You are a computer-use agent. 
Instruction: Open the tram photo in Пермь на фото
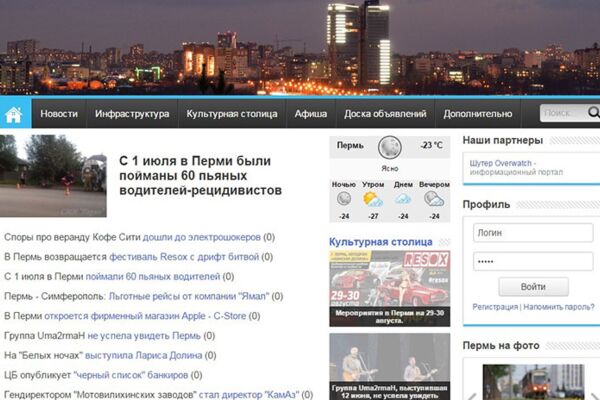(533, 382)
